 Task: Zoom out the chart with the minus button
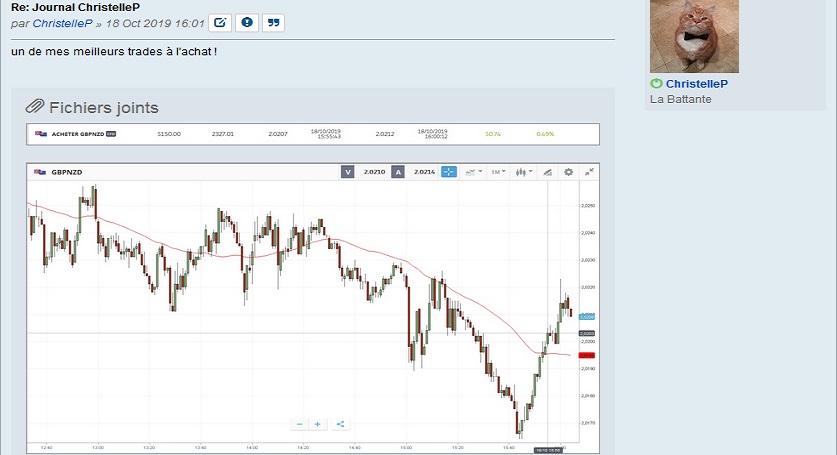click(x=299, y=423)
